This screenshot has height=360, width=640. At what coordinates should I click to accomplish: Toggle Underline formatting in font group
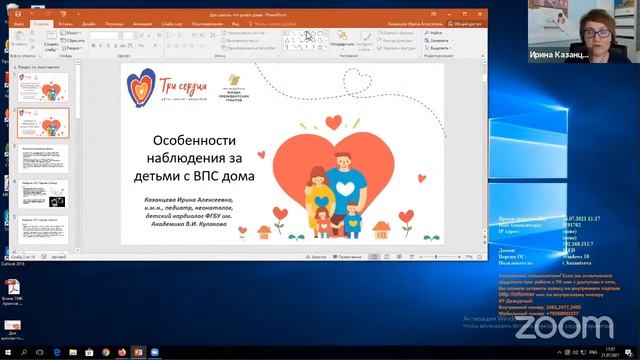(x=108, y=46)
